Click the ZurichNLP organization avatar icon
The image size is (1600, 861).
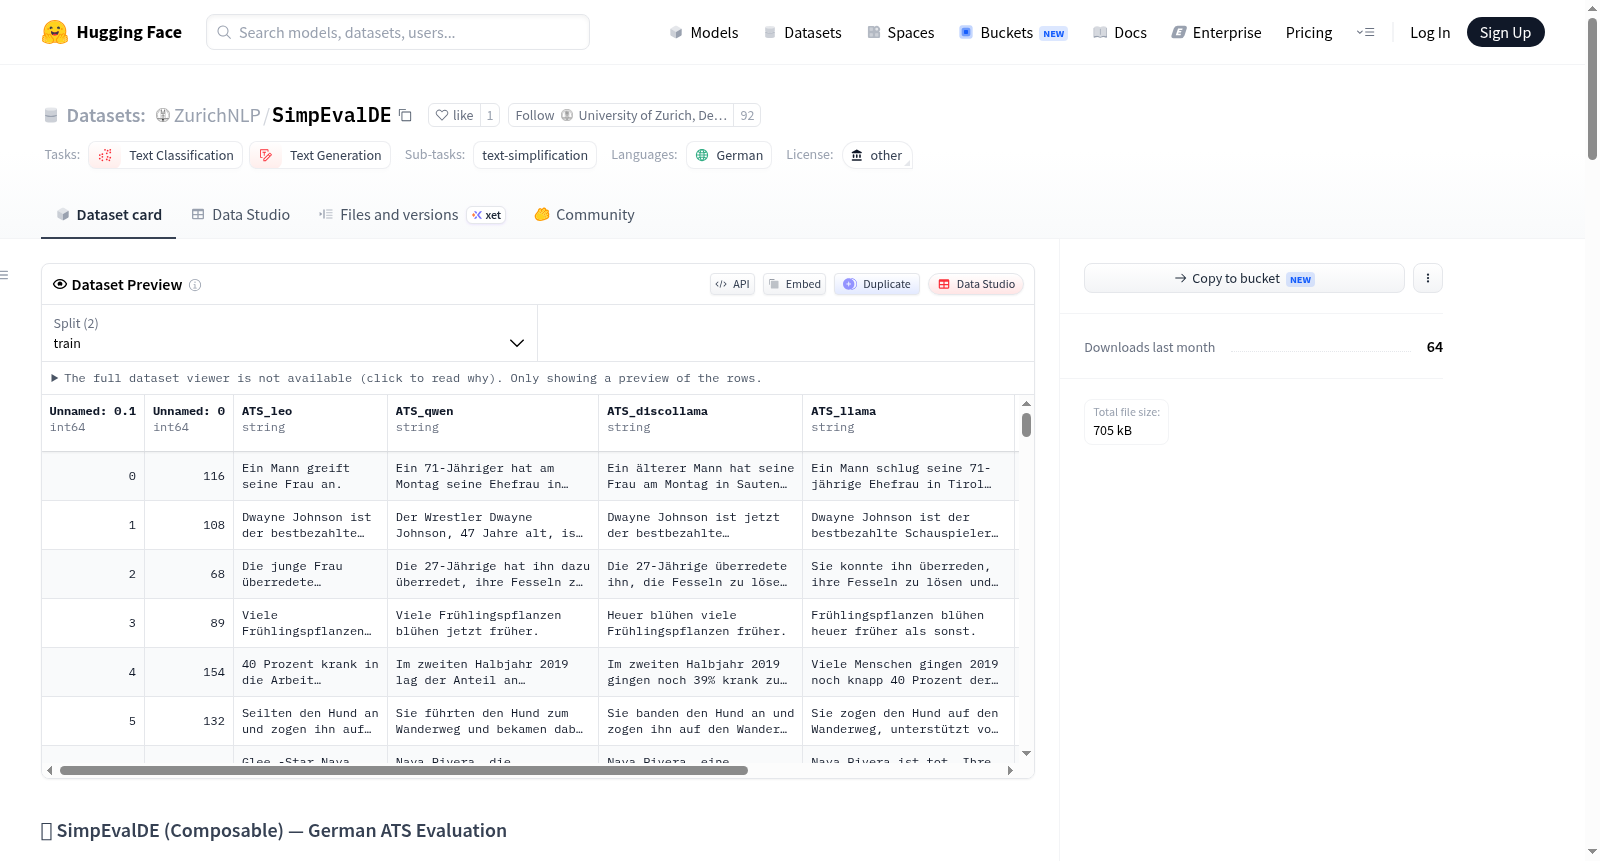click(x=163, y=115)
